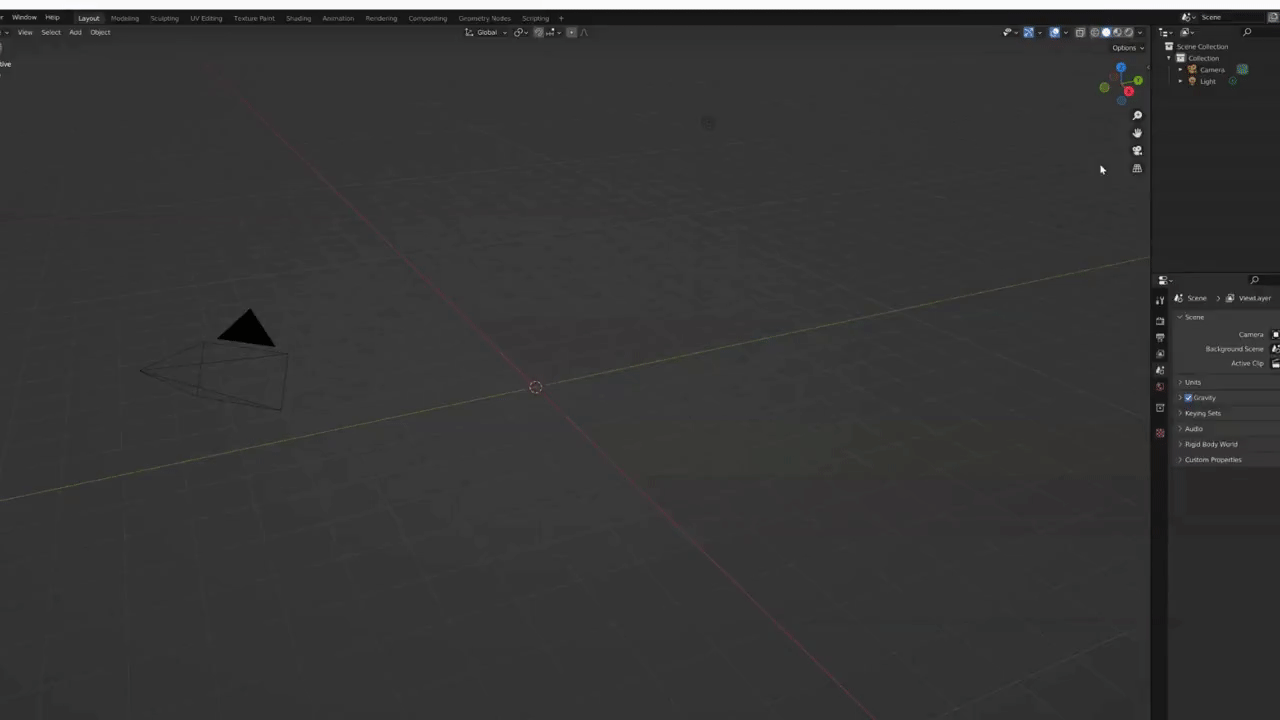Open the Global transform orientation dropdown

488,32
